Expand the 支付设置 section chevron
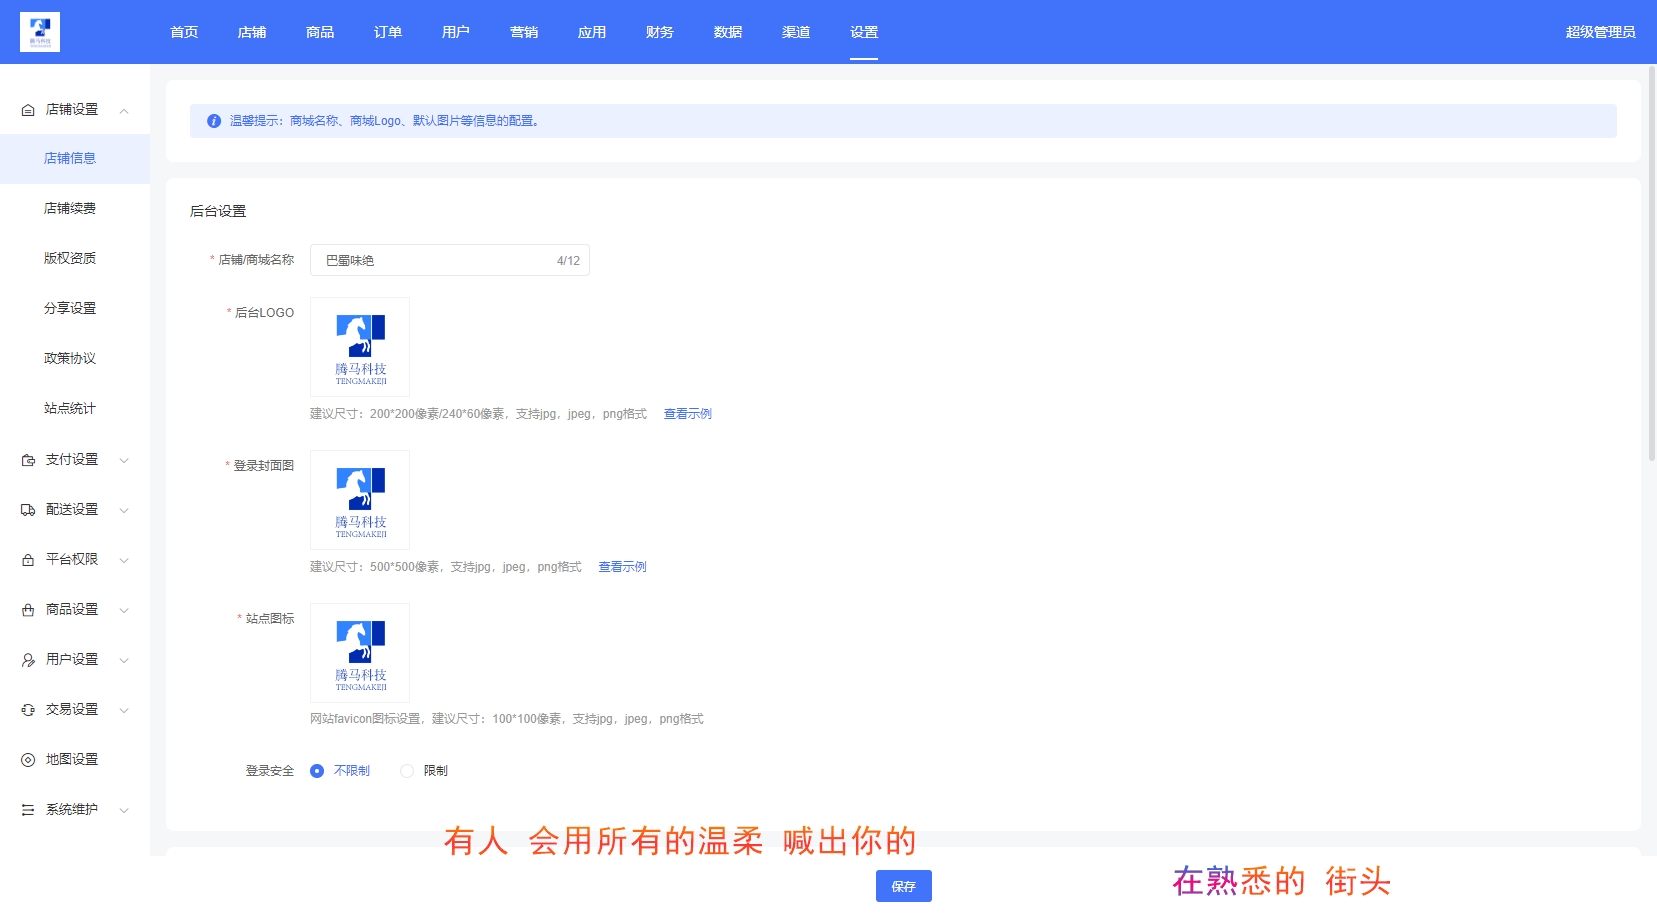 124,460
